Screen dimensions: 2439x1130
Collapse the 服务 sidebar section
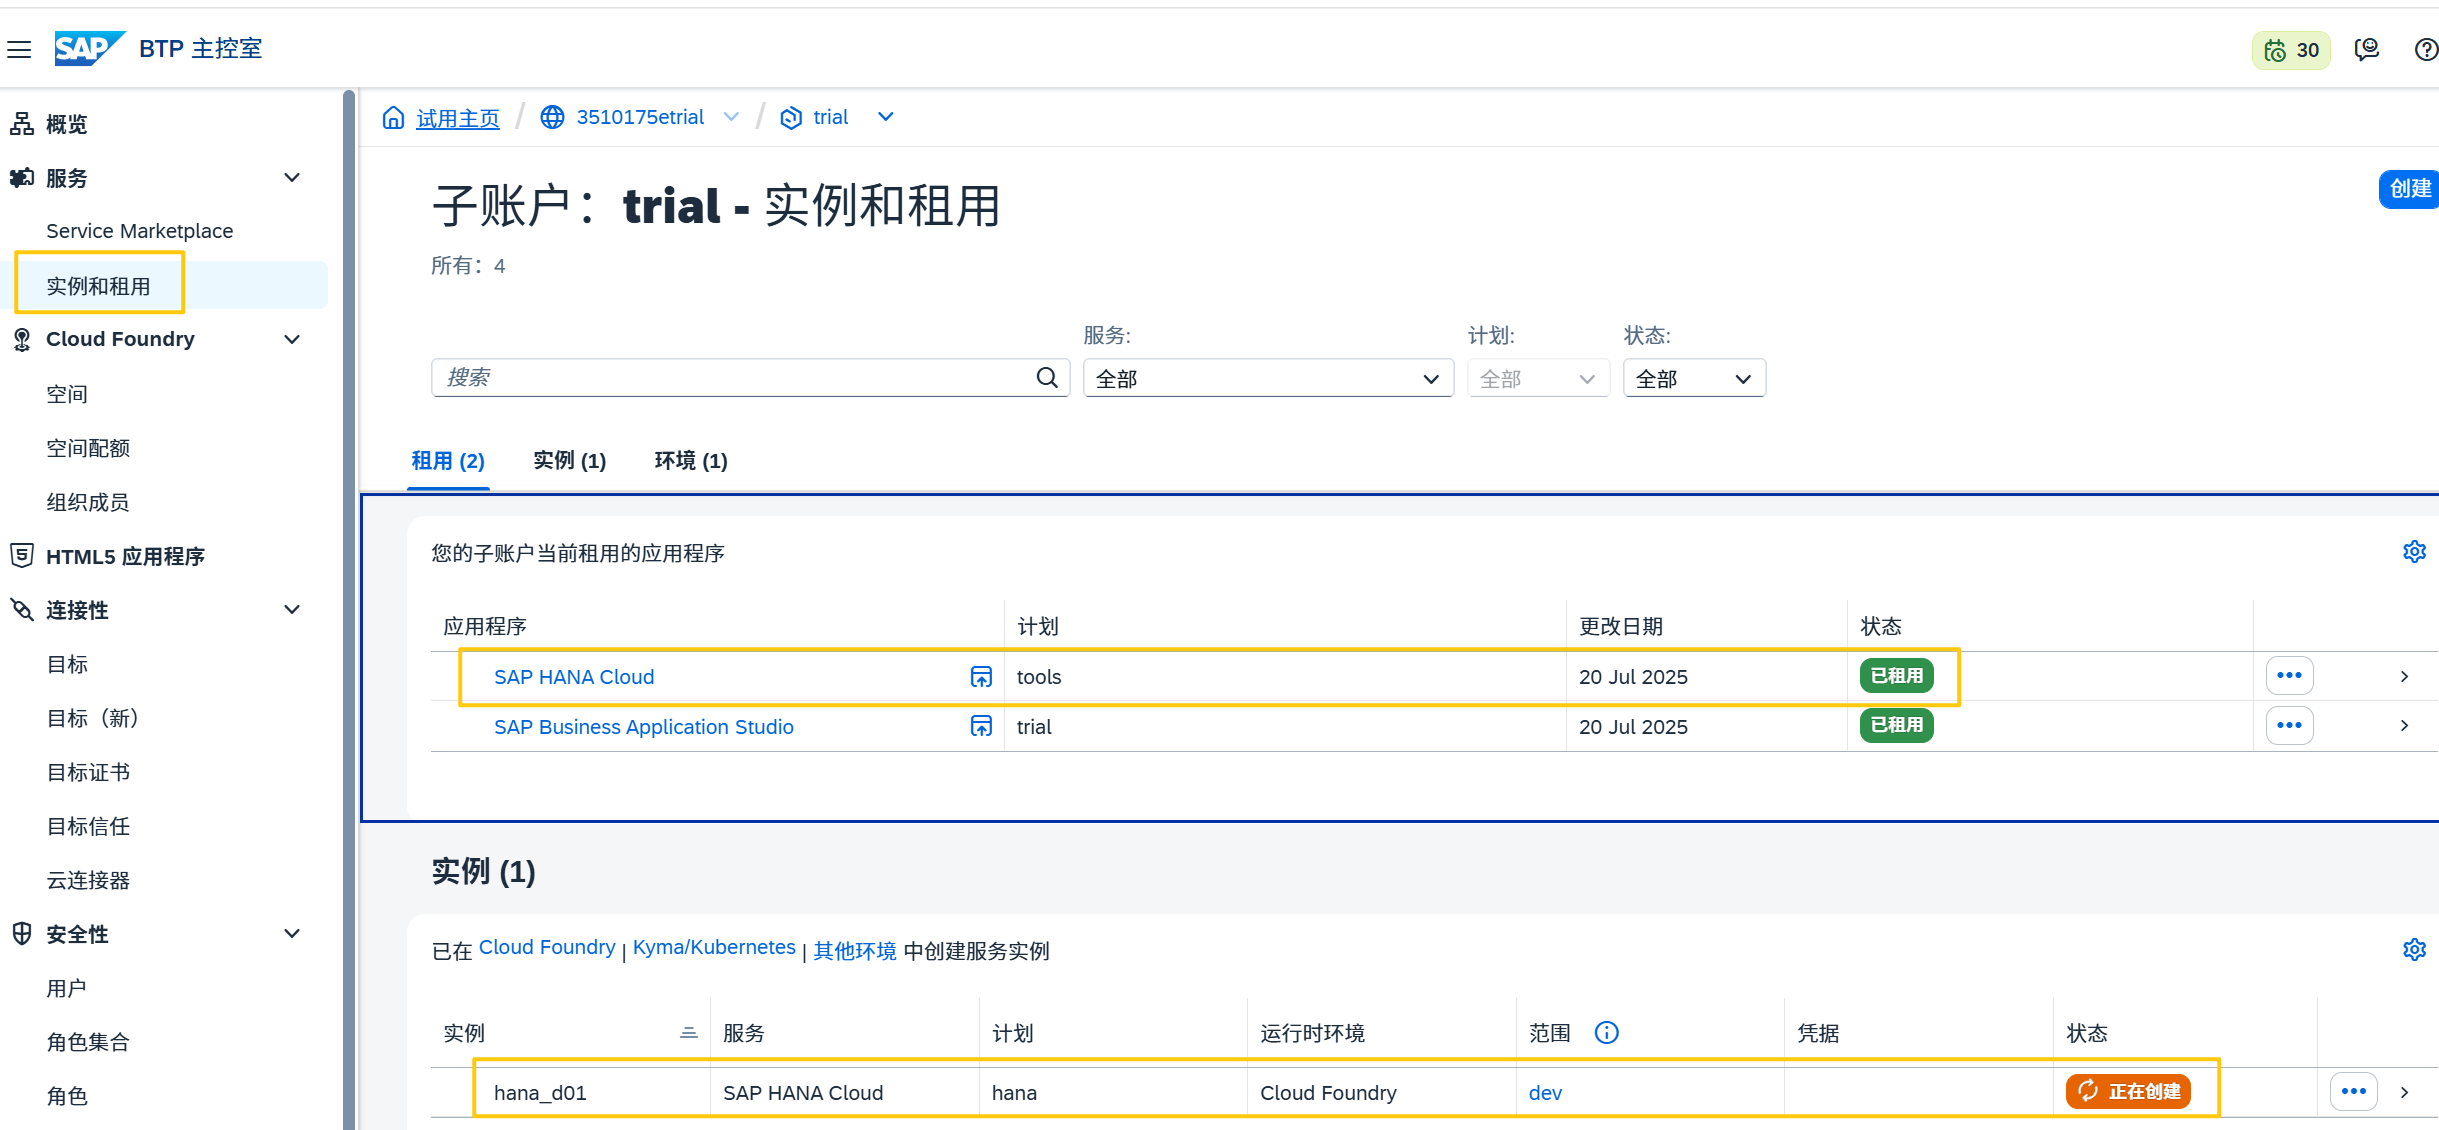[292, 178]
